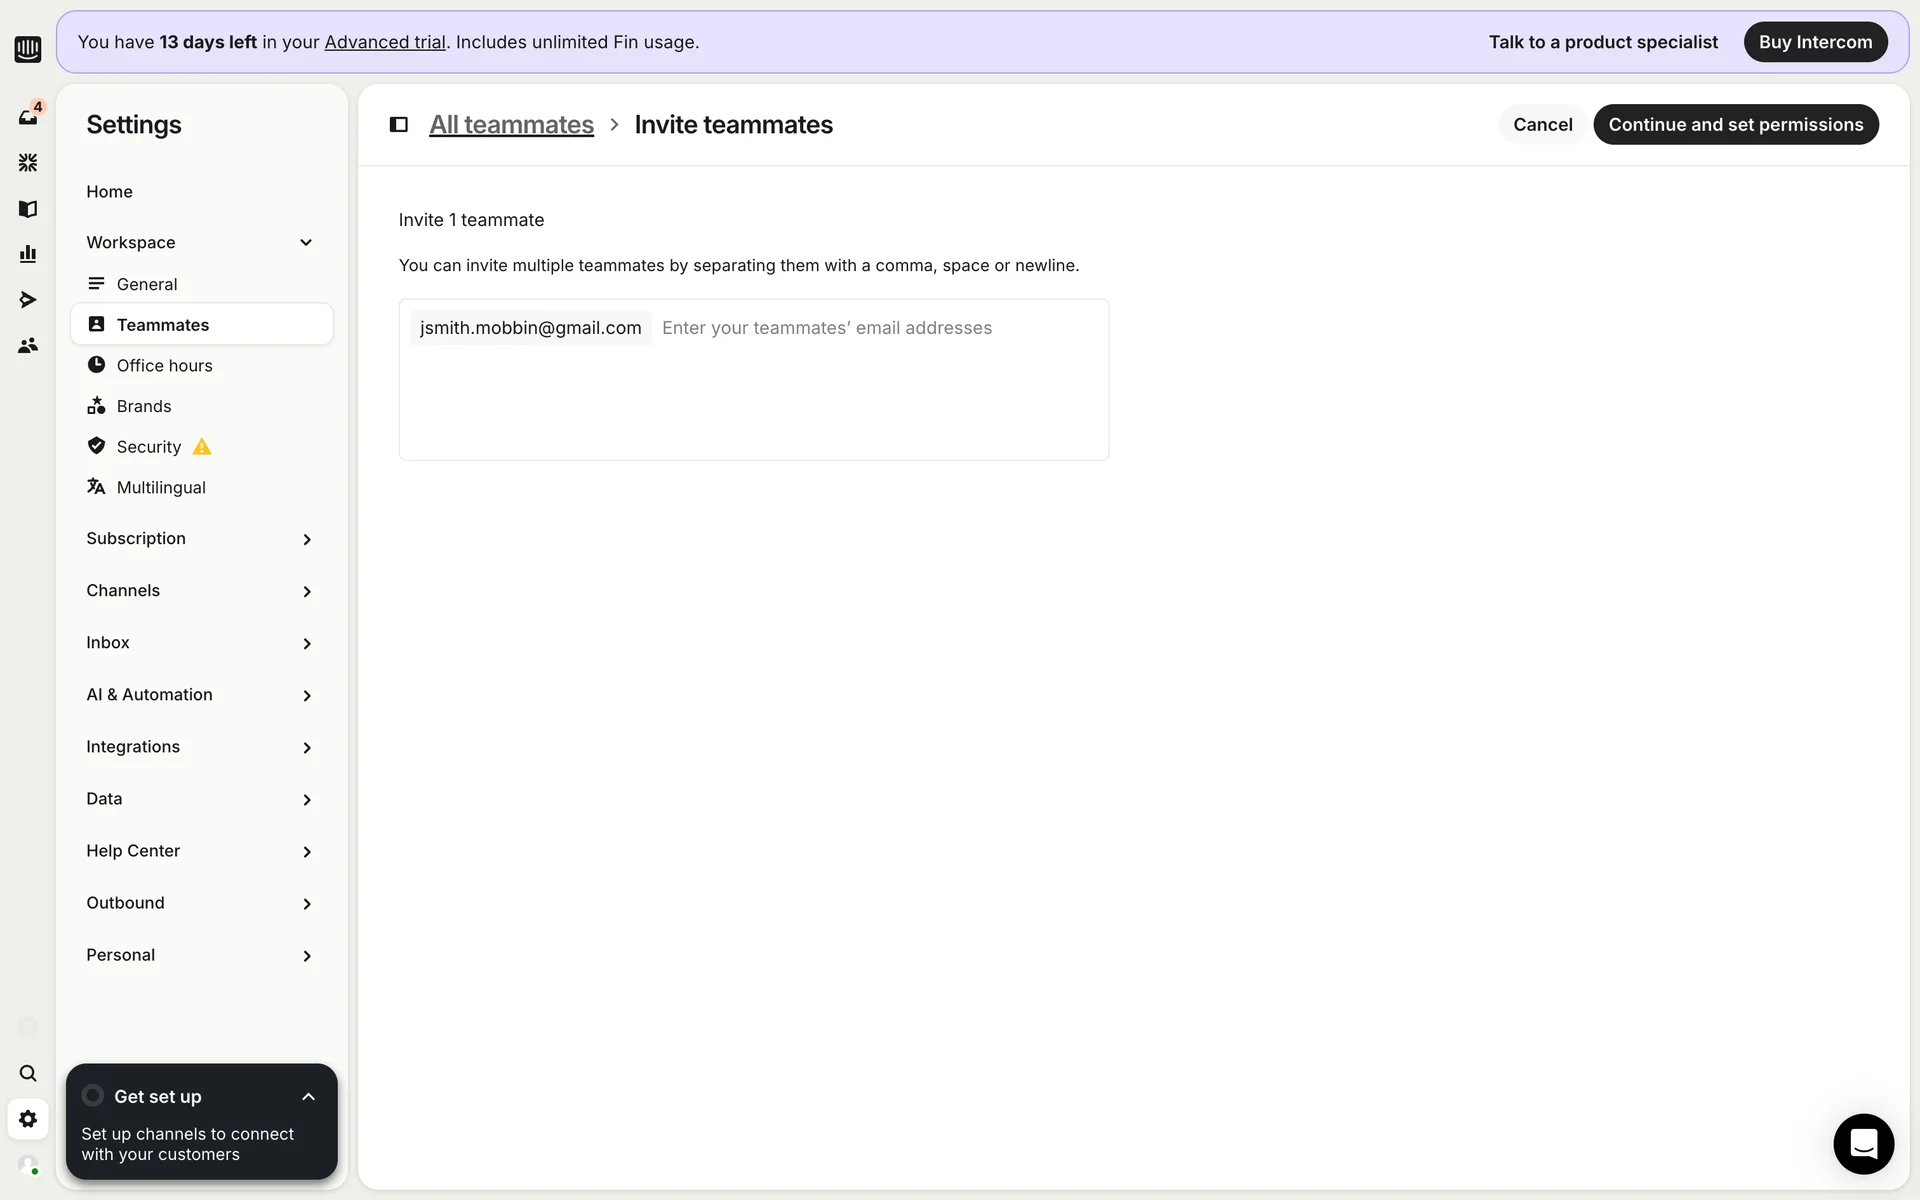This screenshot has height=1200, width=1920.
Task: Open the Fin AI agent icon
Action: (x=28, y=162)
